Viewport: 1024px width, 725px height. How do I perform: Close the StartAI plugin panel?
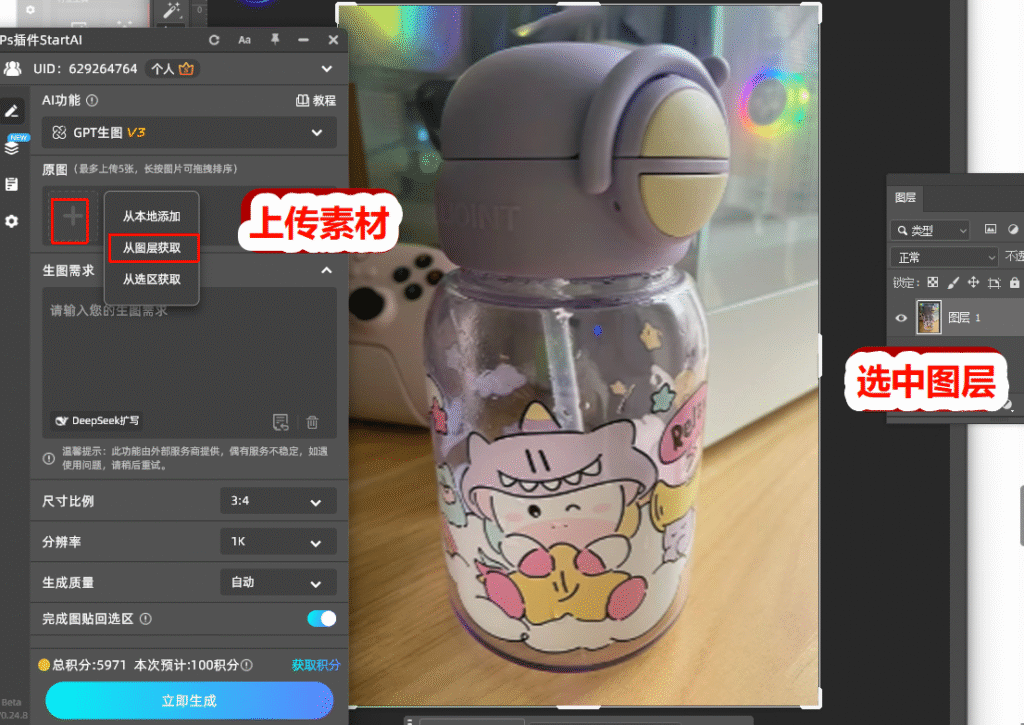(333, 40)
